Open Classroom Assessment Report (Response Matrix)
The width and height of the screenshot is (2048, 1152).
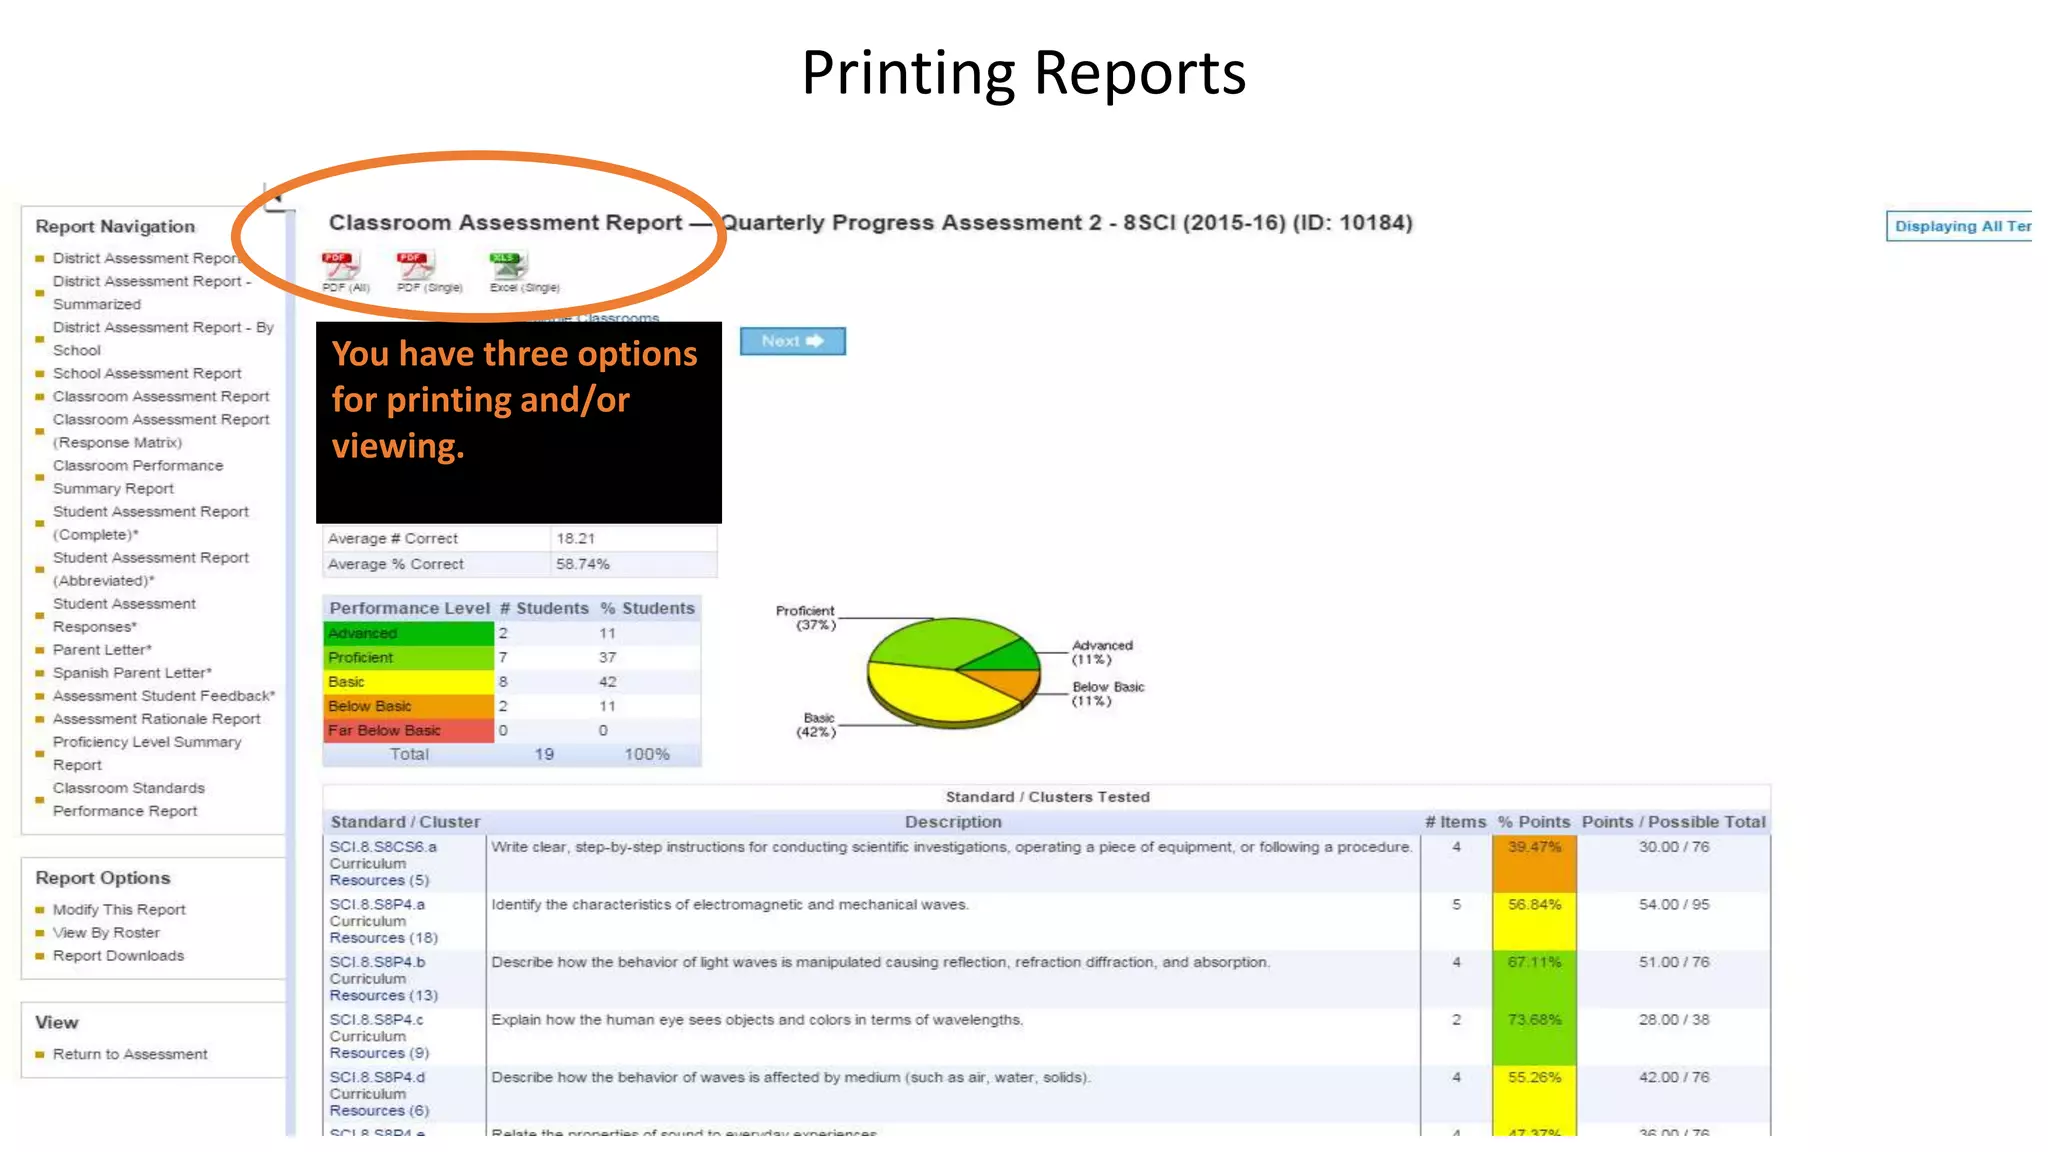coord(161,430)
